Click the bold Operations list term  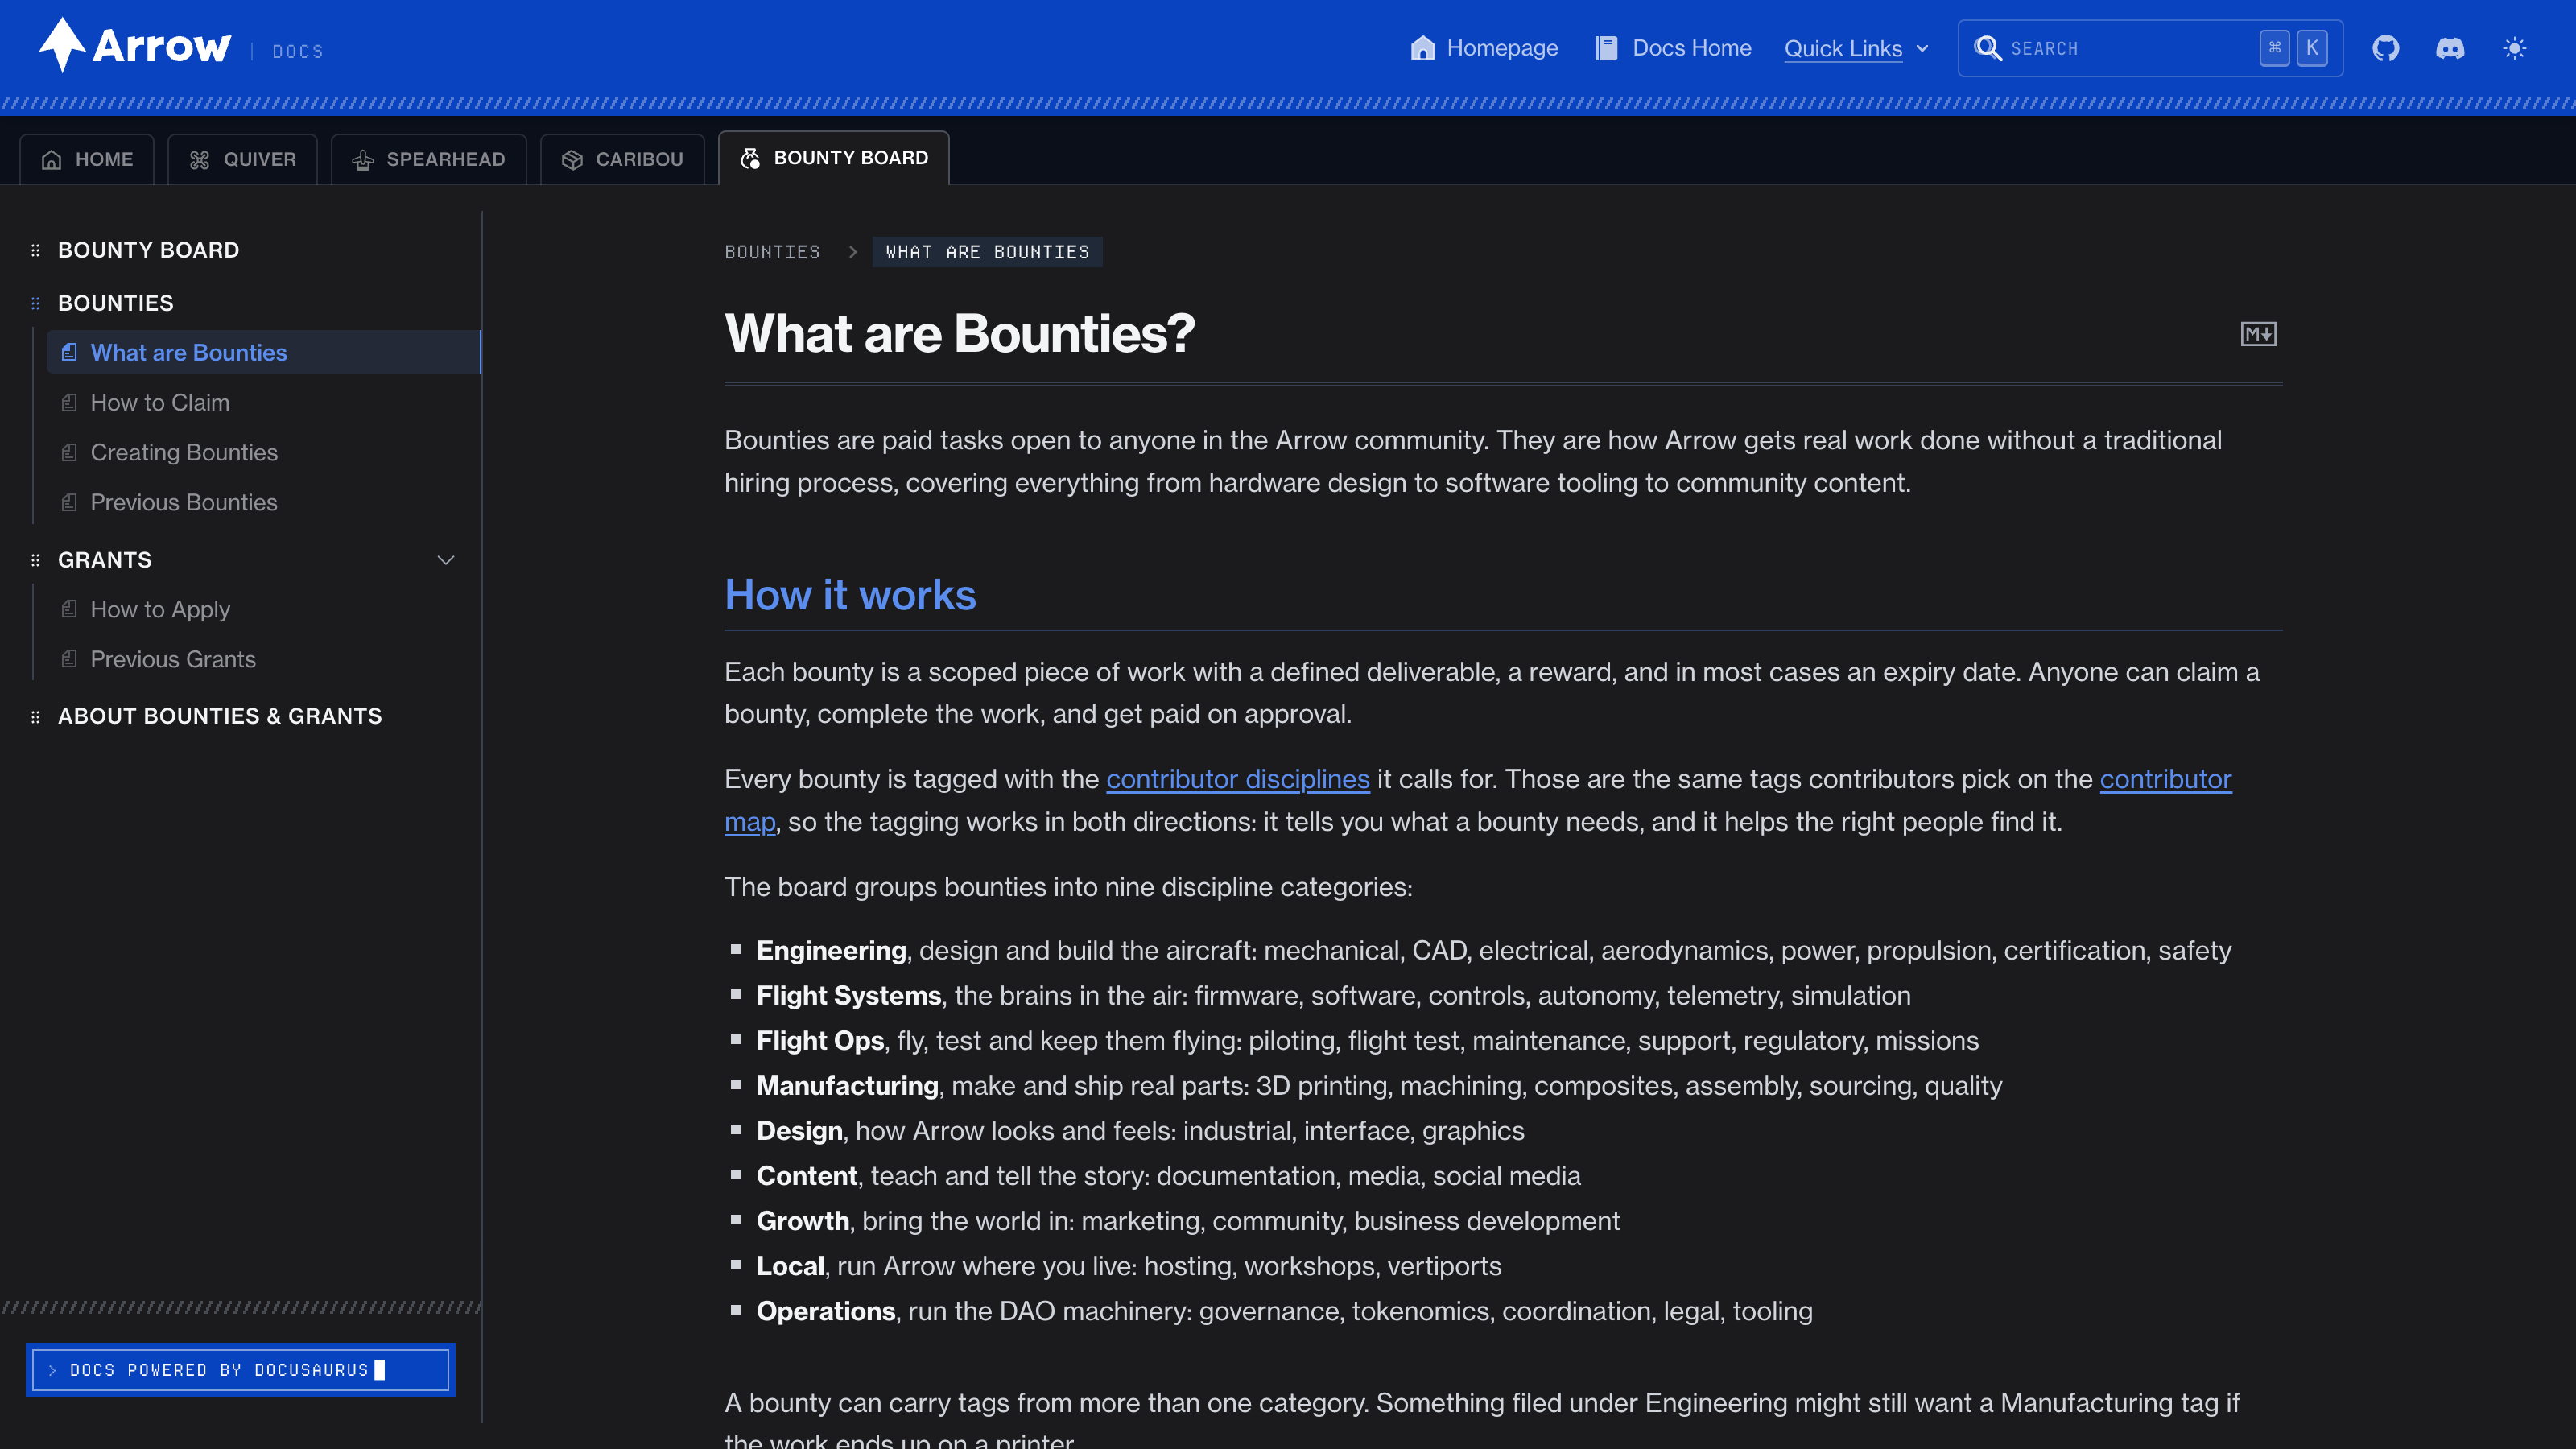point(826,1311)
